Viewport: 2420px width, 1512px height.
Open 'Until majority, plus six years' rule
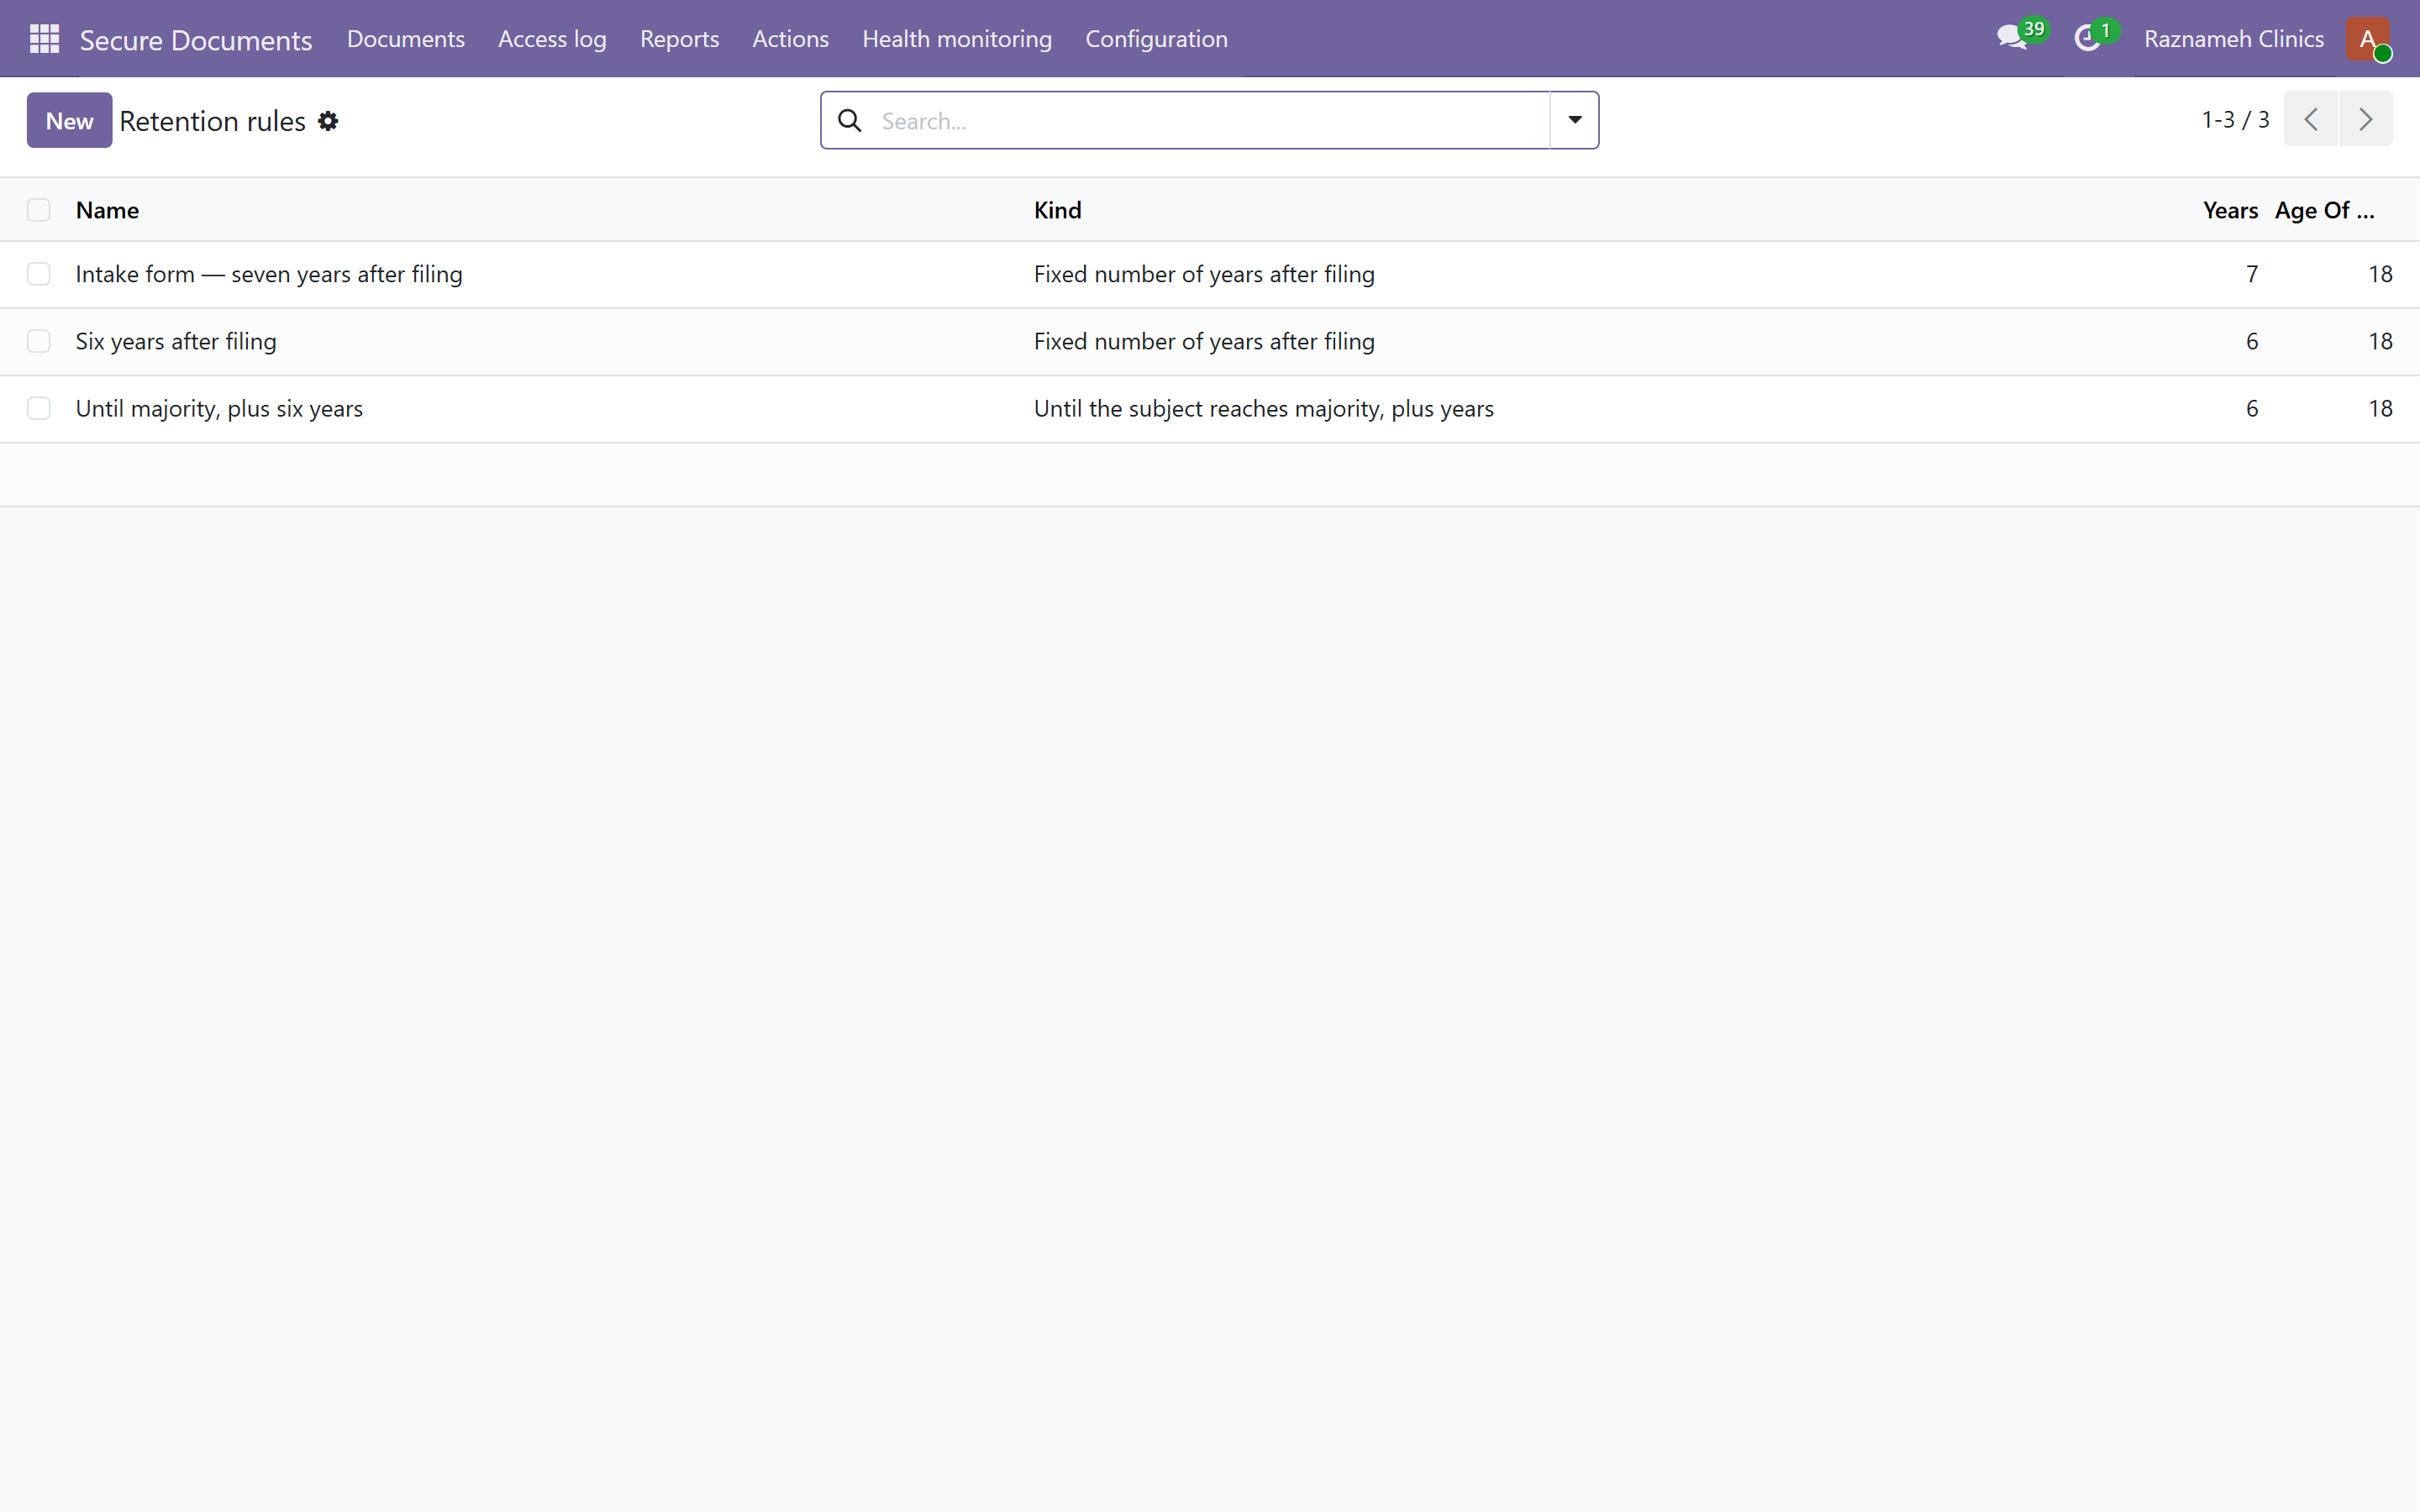point(219,408)
